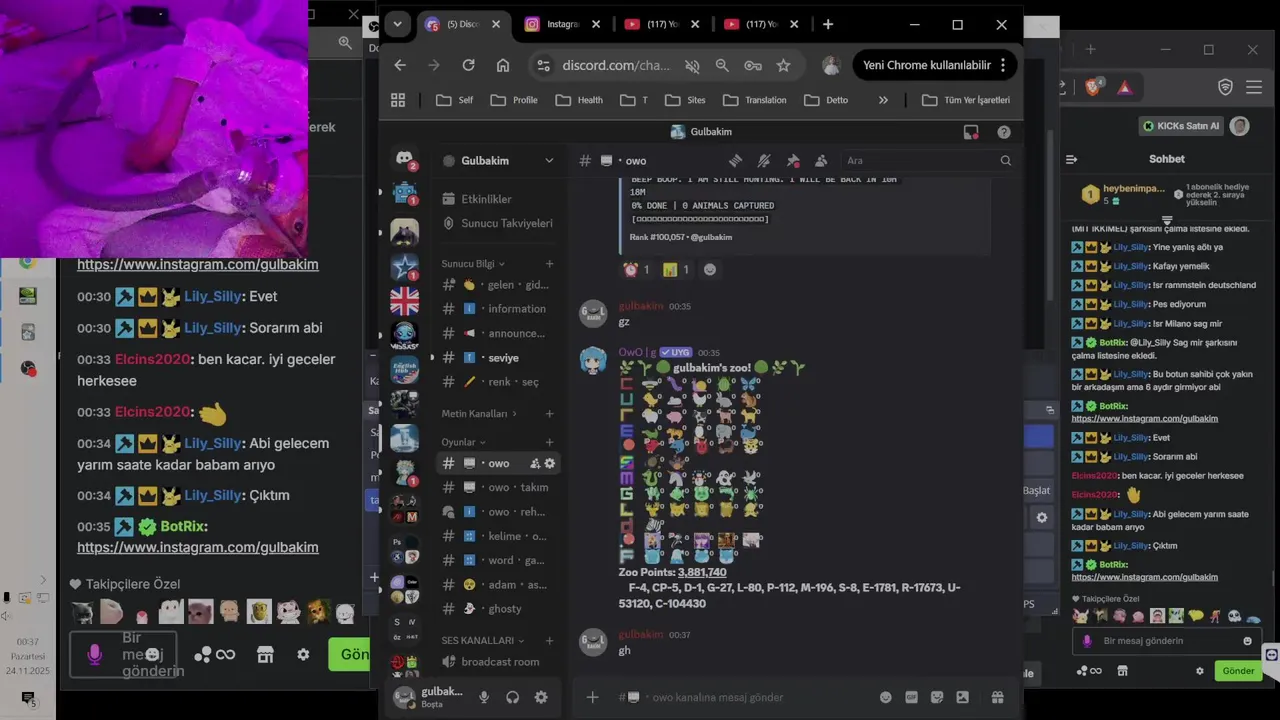Open Chrome apps grid icon in bookmarks bar
Screen dimensions: 1280x720
[398, 100]
